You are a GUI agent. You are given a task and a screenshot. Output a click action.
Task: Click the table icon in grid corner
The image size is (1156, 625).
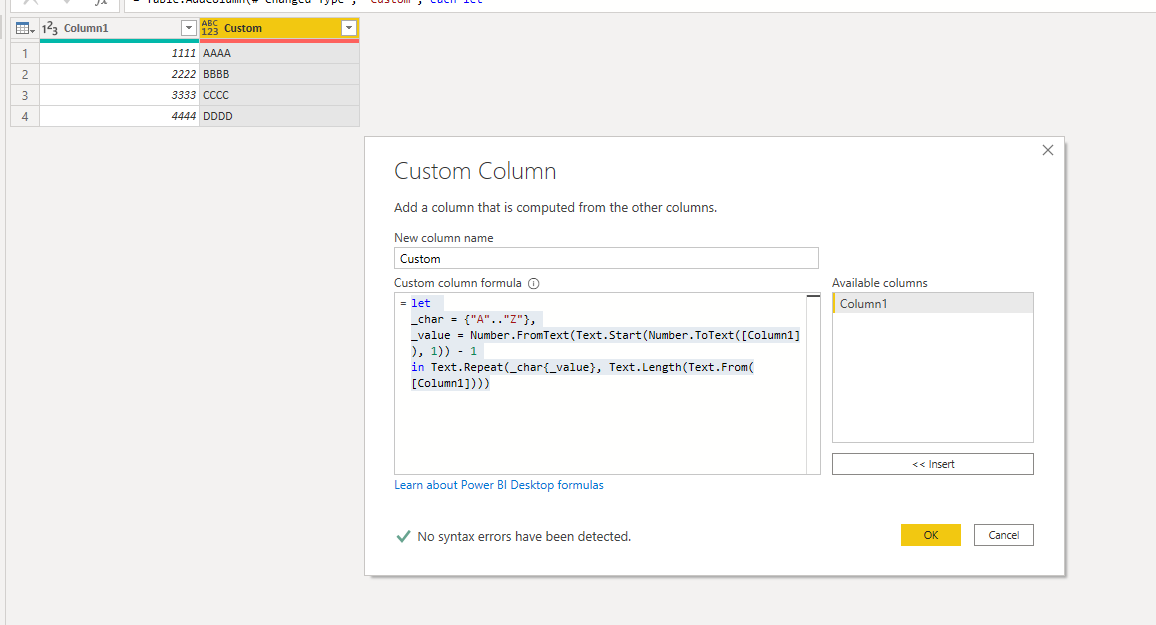[x=23, y=28]
